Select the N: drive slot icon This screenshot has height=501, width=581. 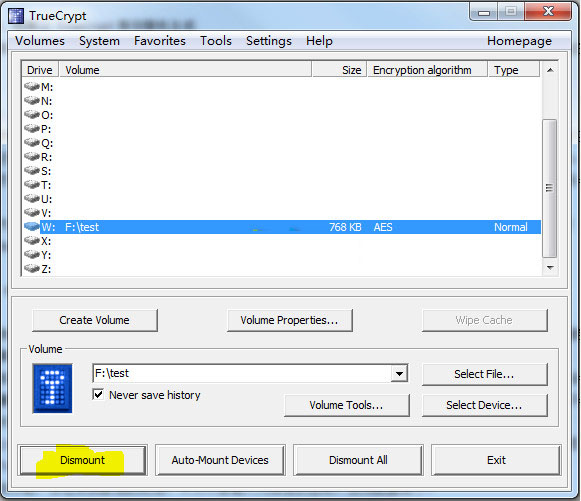(x=32, y=100)
